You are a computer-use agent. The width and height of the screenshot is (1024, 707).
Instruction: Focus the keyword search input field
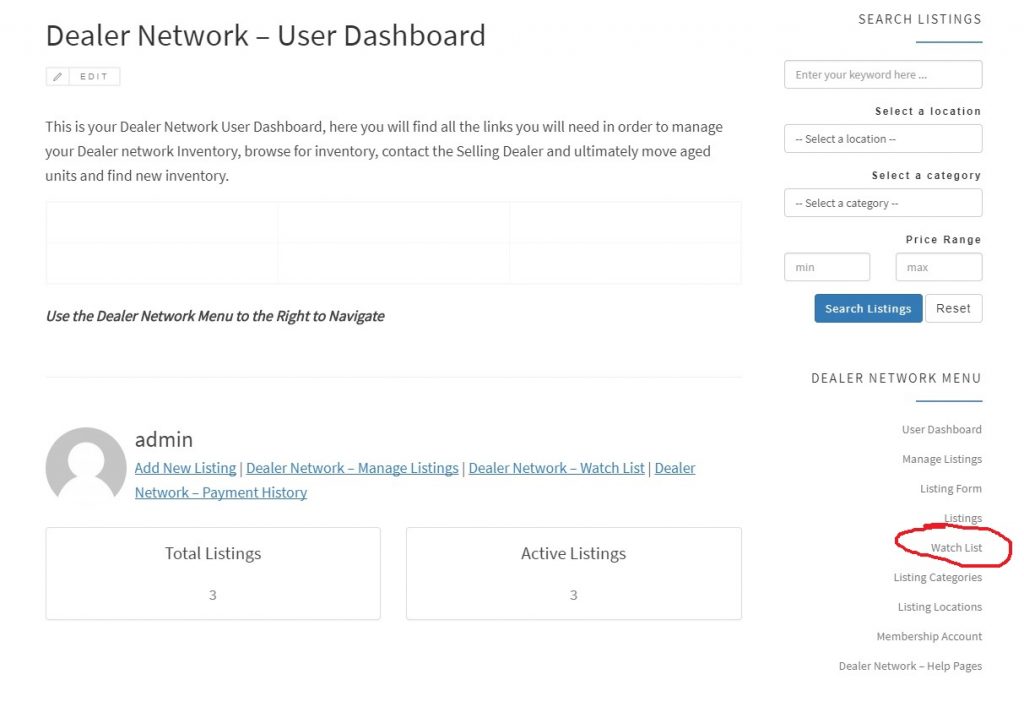[x=882, y=75]
